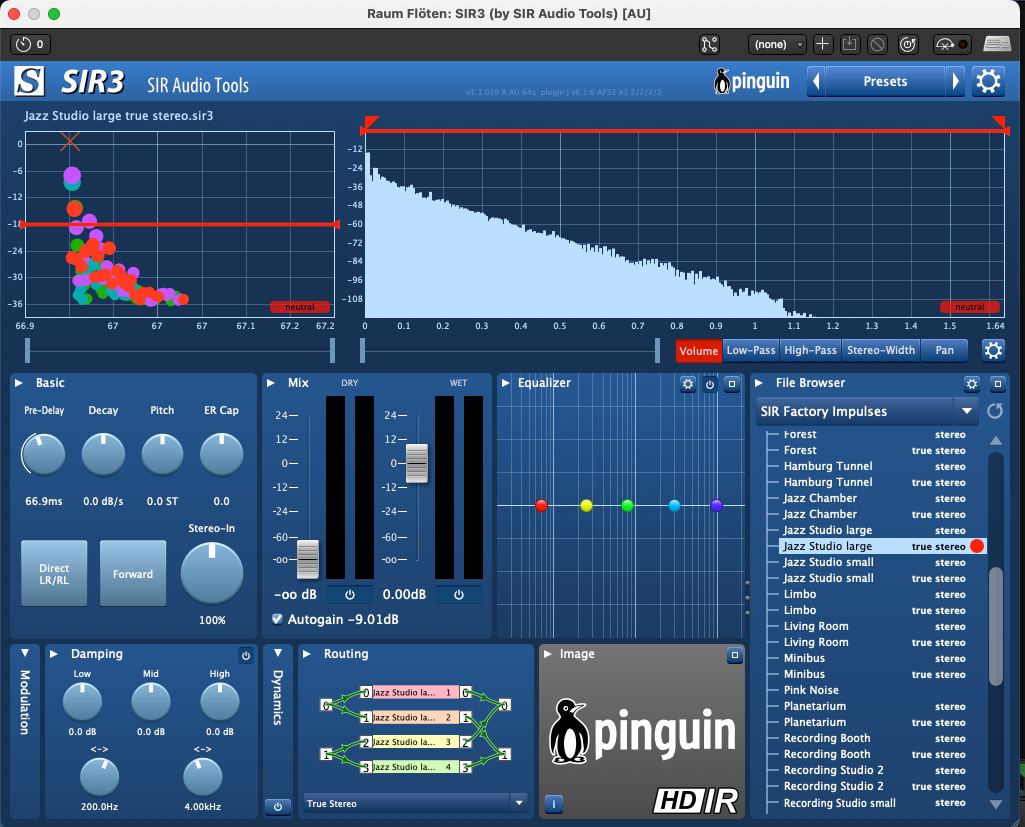Click the neutral button on the left graph
The width and height of the screenshot is (1025, 827).
click(299, 307)
